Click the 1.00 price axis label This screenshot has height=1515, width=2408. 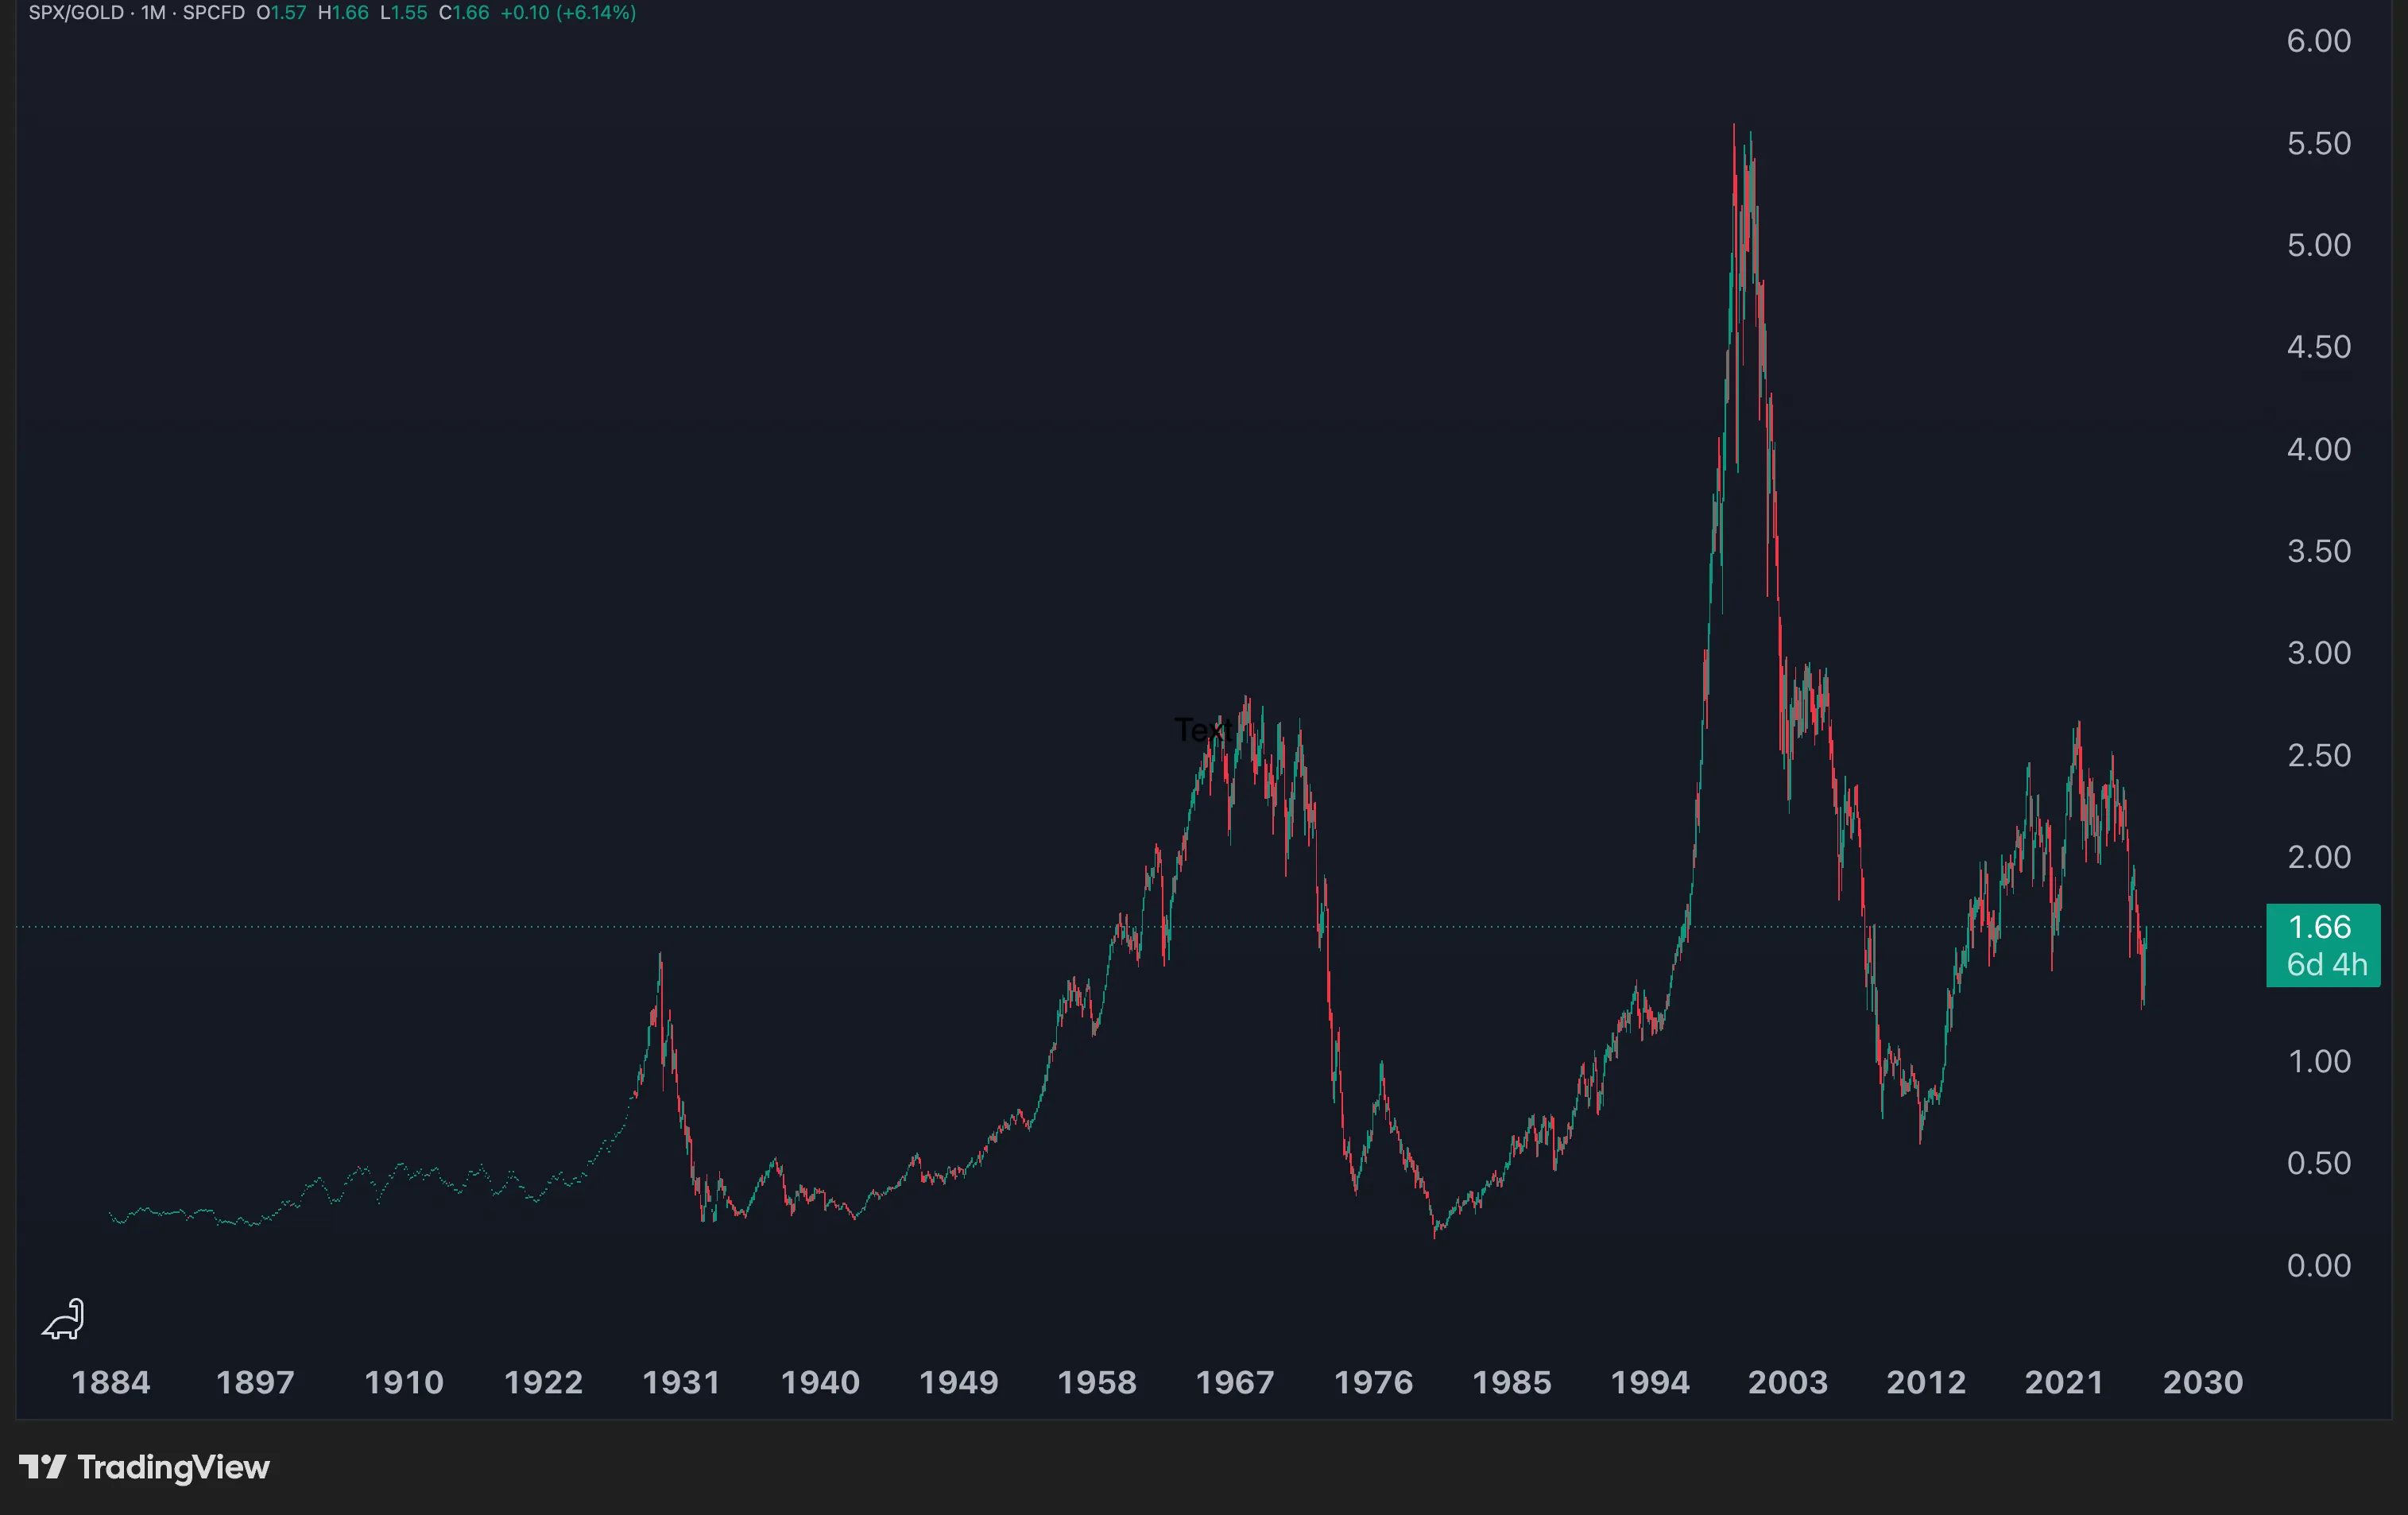click(x=2319, y=1061)
